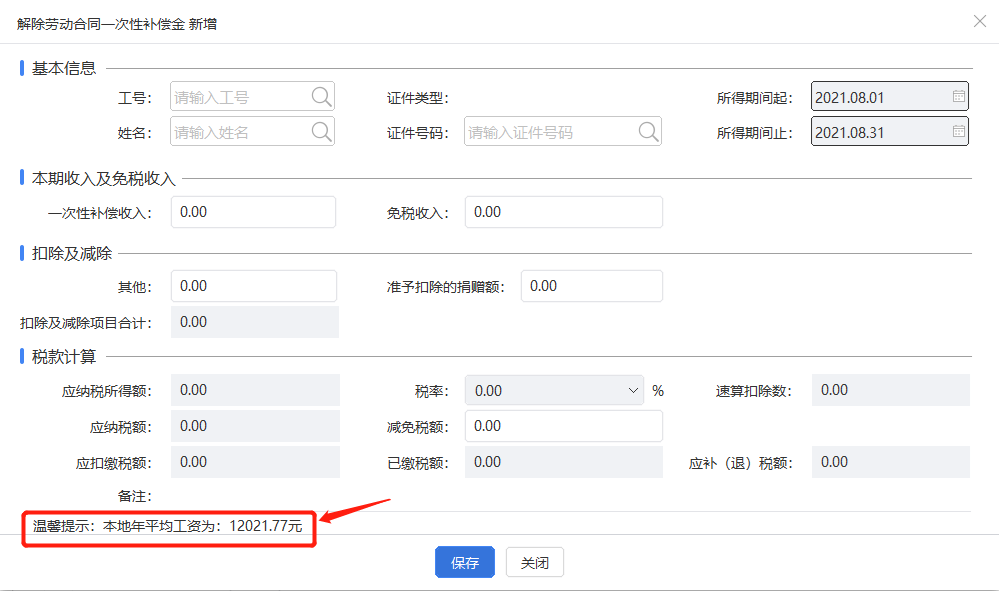This screenshot has width=999, height=591.
Task: Edit the 准予扣除的捐赠额 field
Action: tap(591, 286)
